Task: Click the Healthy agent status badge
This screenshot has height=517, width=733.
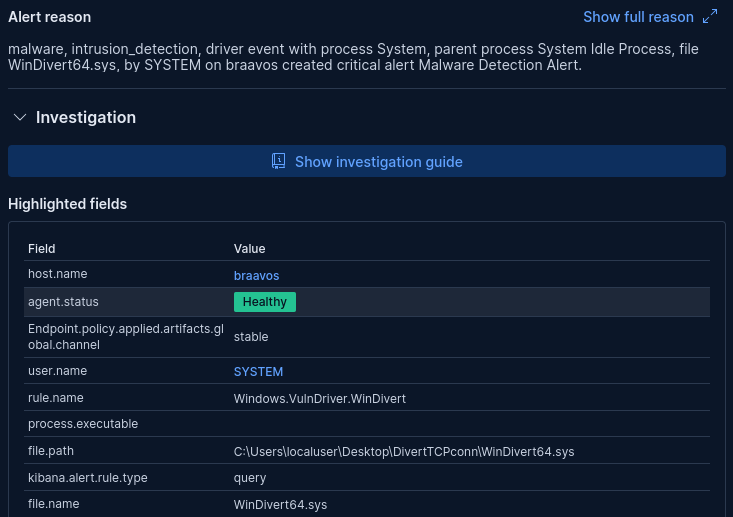Action: (x=265, y=302)
